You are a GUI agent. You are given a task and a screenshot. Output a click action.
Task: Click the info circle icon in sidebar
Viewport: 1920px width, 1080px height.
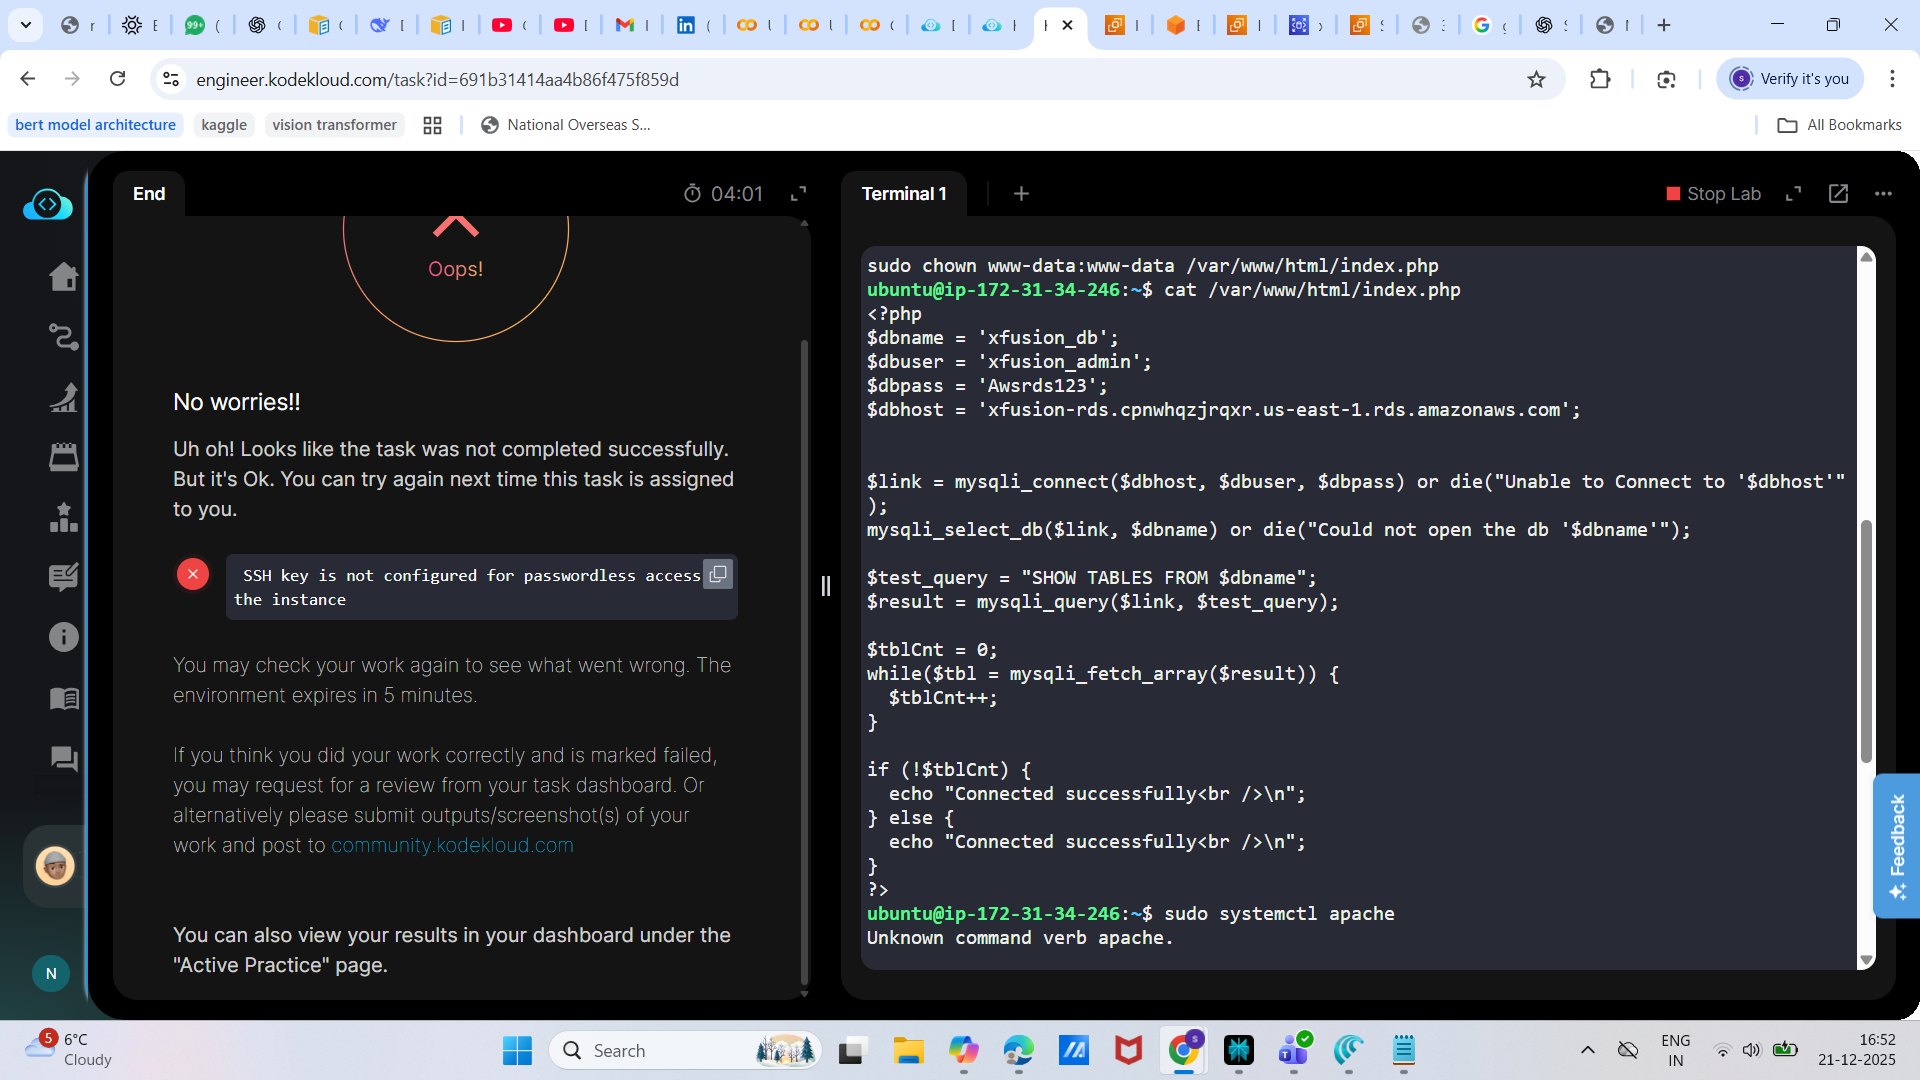coord(63,637)
